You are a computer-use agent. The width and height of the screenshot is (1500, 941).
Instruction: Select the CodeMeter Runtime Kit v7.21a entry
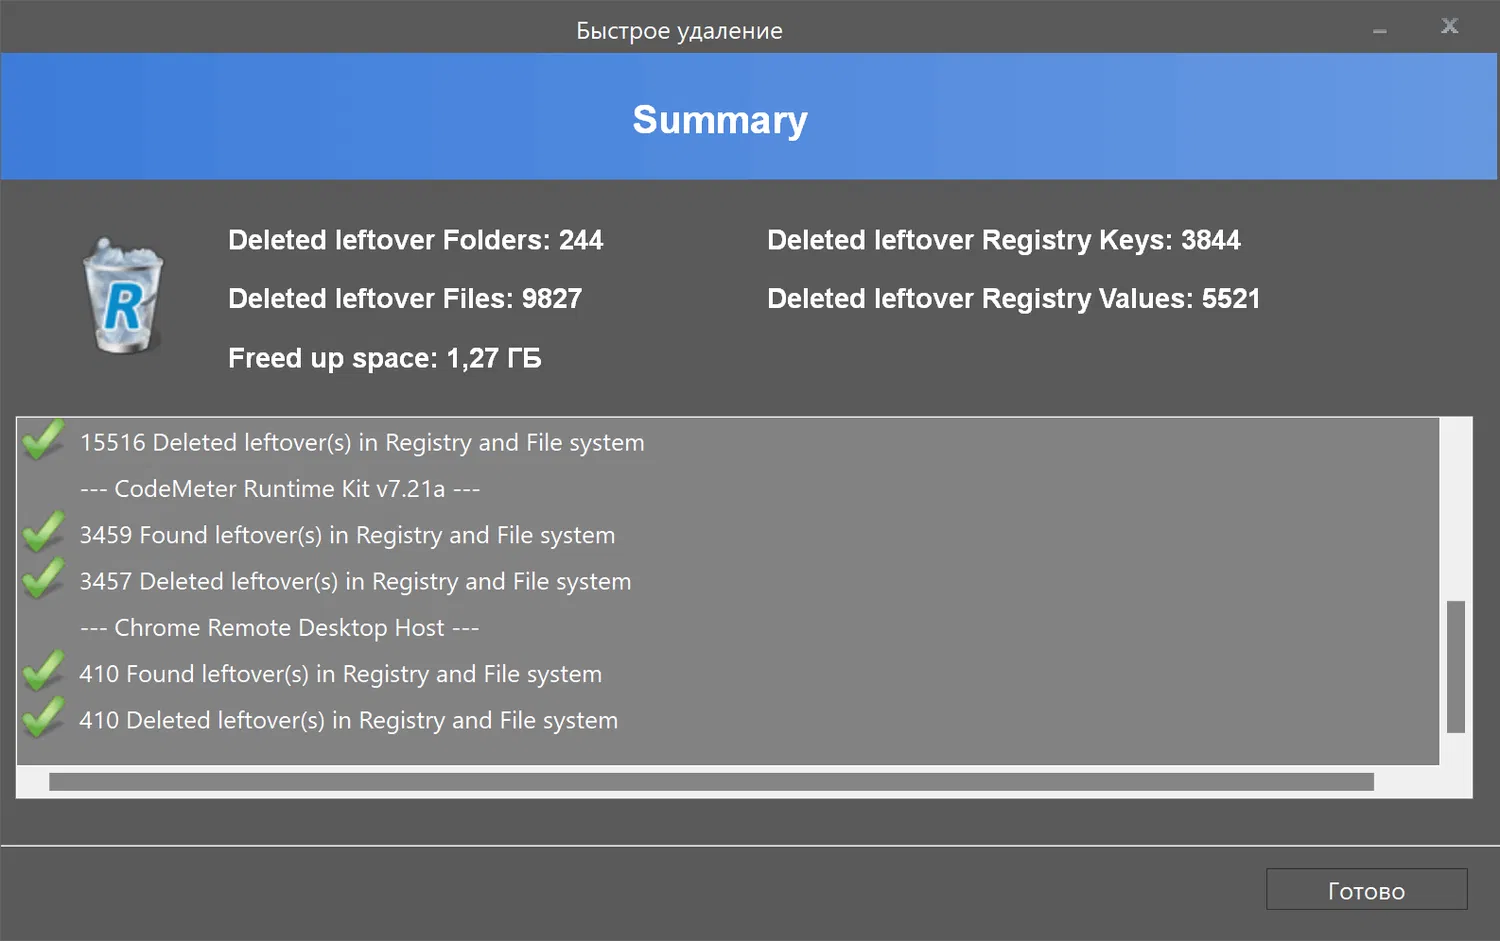click(280, 489)
